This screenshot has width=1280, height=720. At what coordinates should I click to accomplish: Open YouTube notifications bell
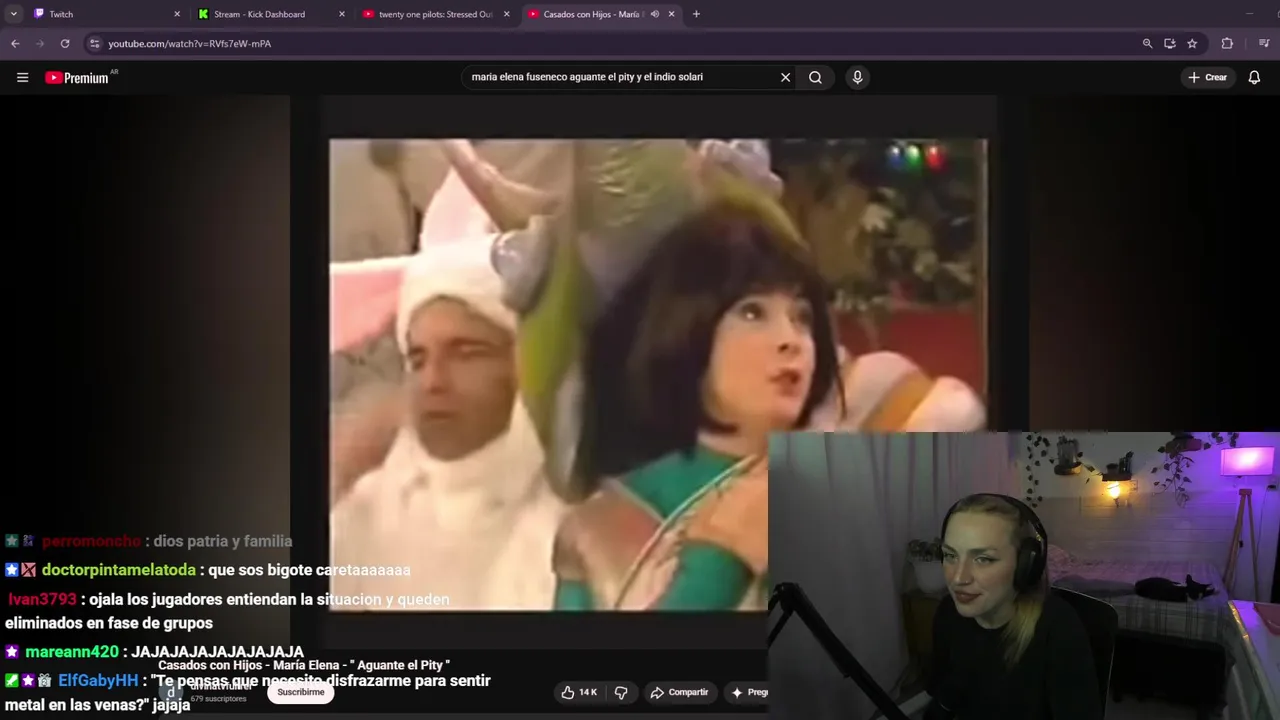pyautogui.click(x=1254, y=77)
